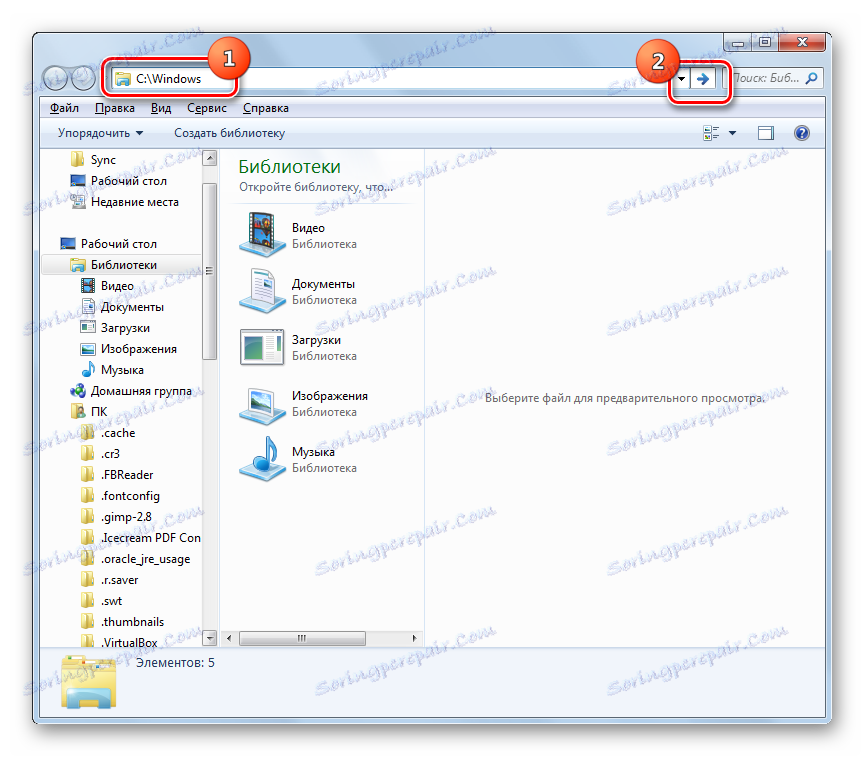Toggle the preview pane button

(x=766, y=133)
